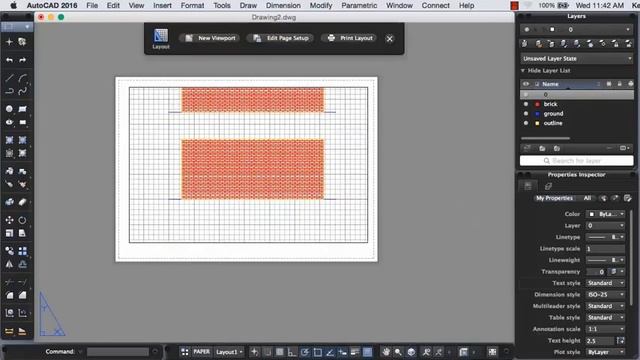Open the Parametric menu
Screen dimensions: 640x360
(x=359, y=5)
